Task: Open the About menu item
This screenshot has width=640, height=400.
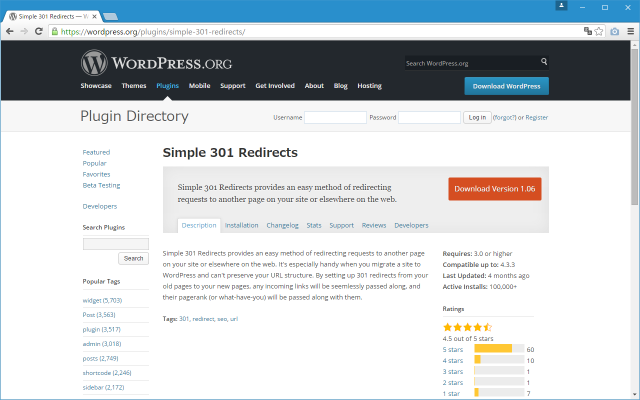Action: (x=314, y=86)
